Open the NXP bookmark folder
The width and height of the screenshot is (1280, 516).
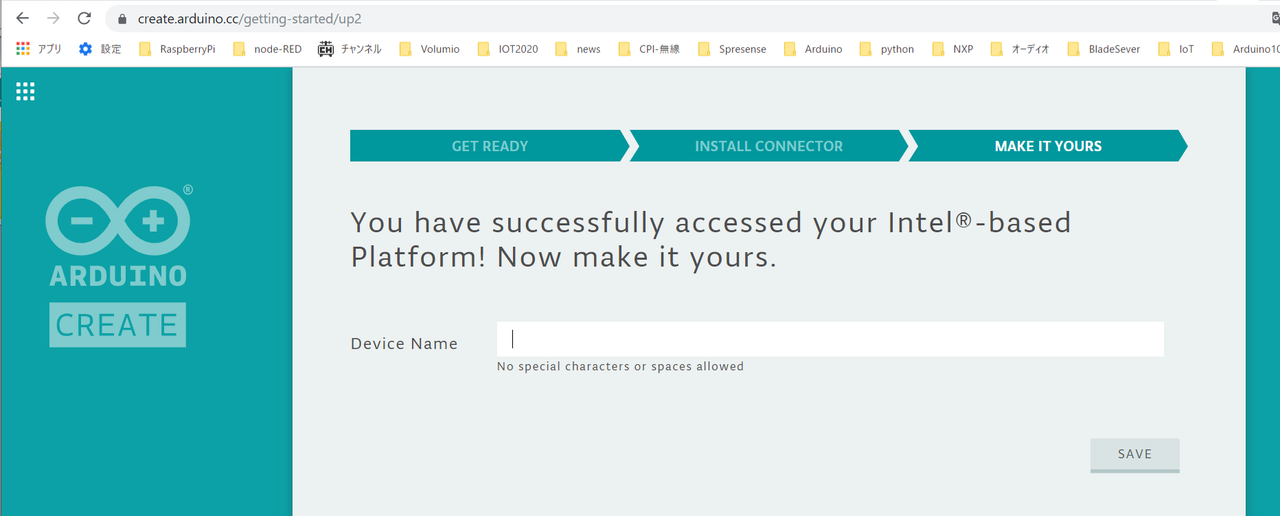[x=952, y=48]
